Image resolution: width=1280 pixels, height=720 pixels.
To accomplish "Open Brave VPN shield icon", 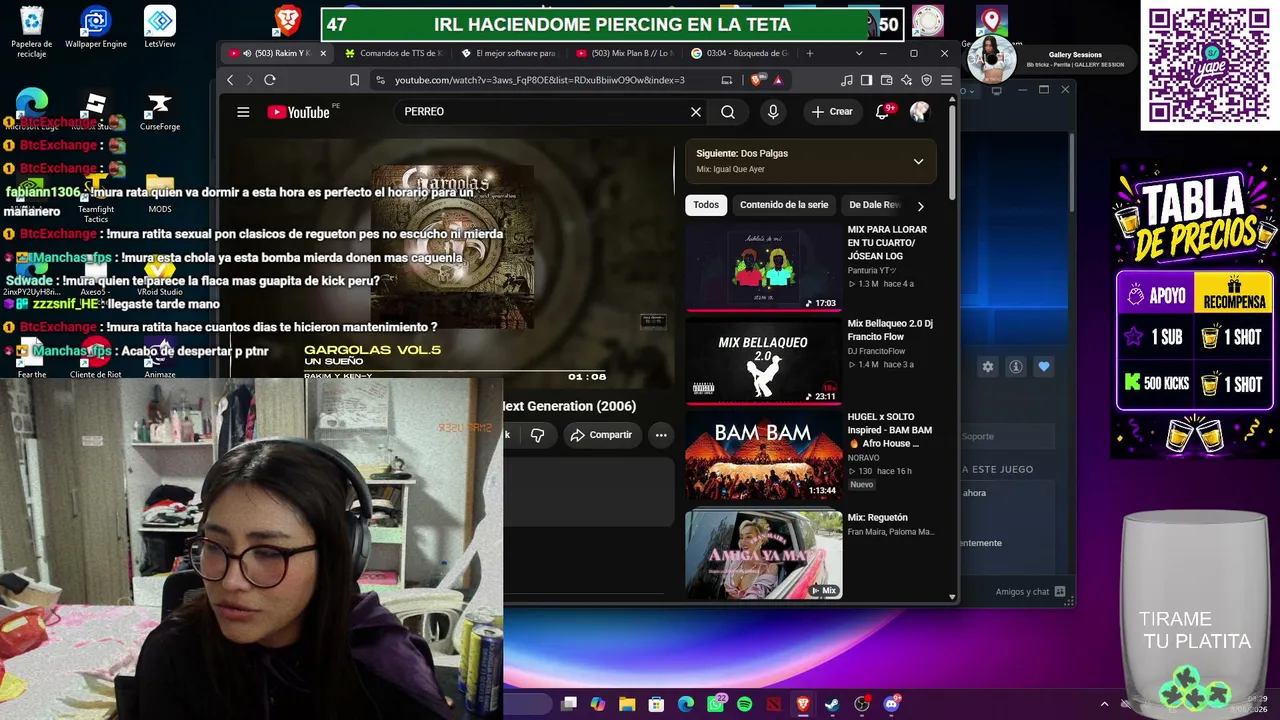I will pyautogui.click(x=926, y=80).
